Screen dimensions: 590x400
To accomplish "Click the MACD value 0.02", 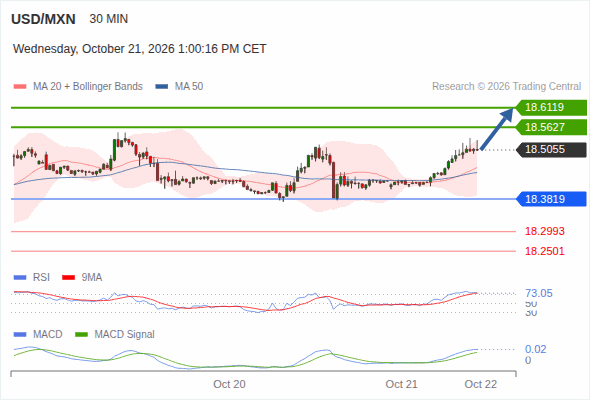I will pos(536,350).
